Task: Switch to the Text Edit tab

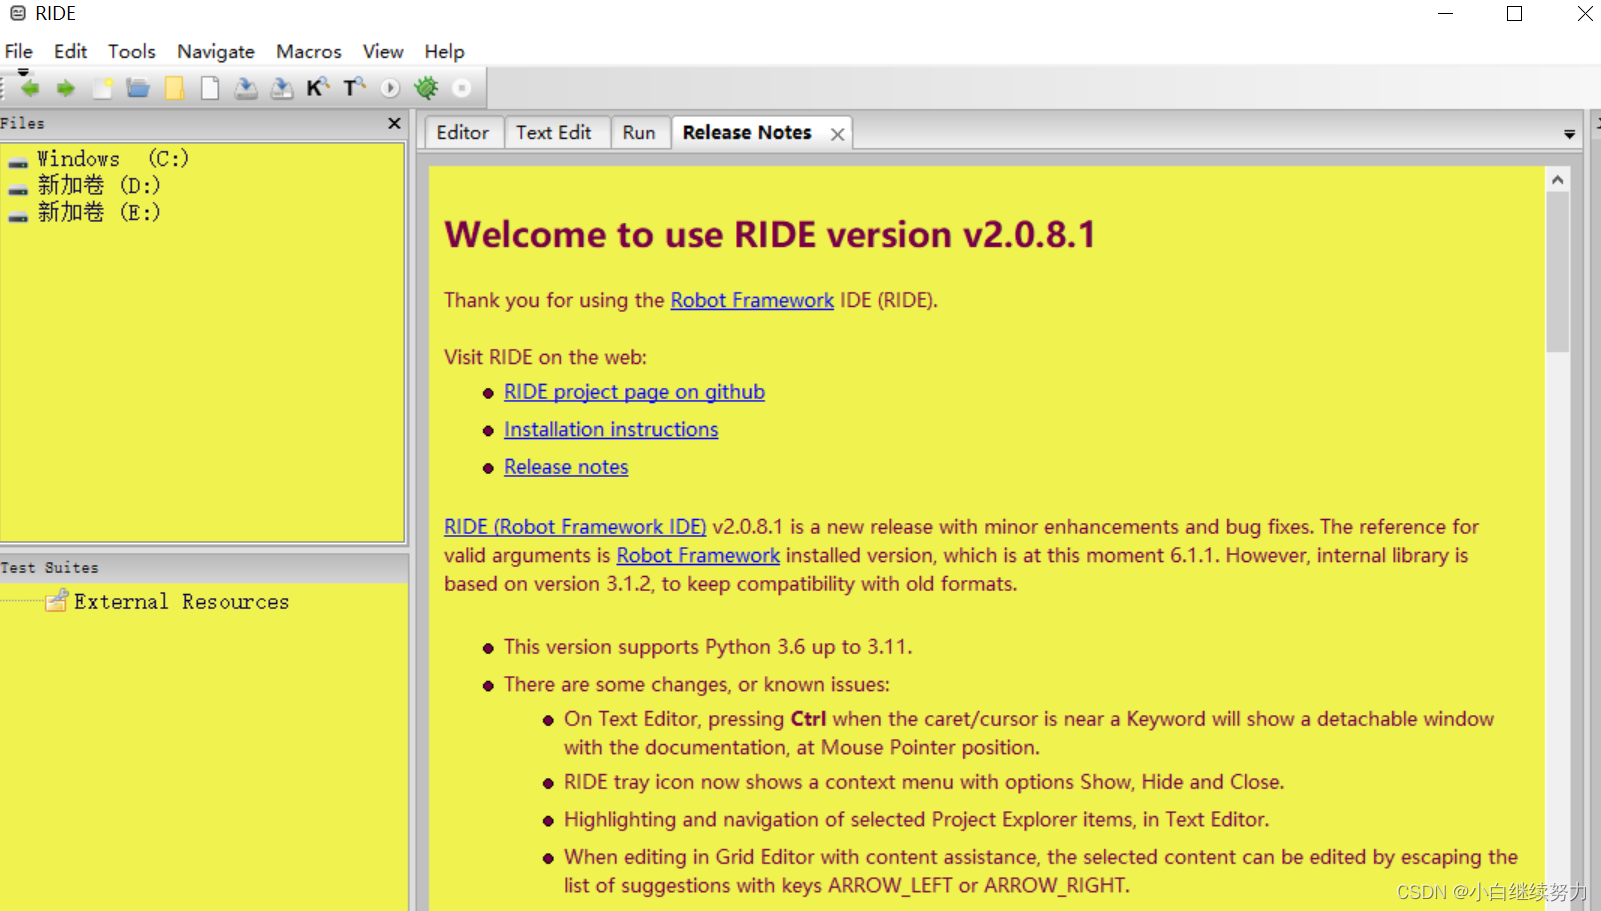Action: point(554,133)
